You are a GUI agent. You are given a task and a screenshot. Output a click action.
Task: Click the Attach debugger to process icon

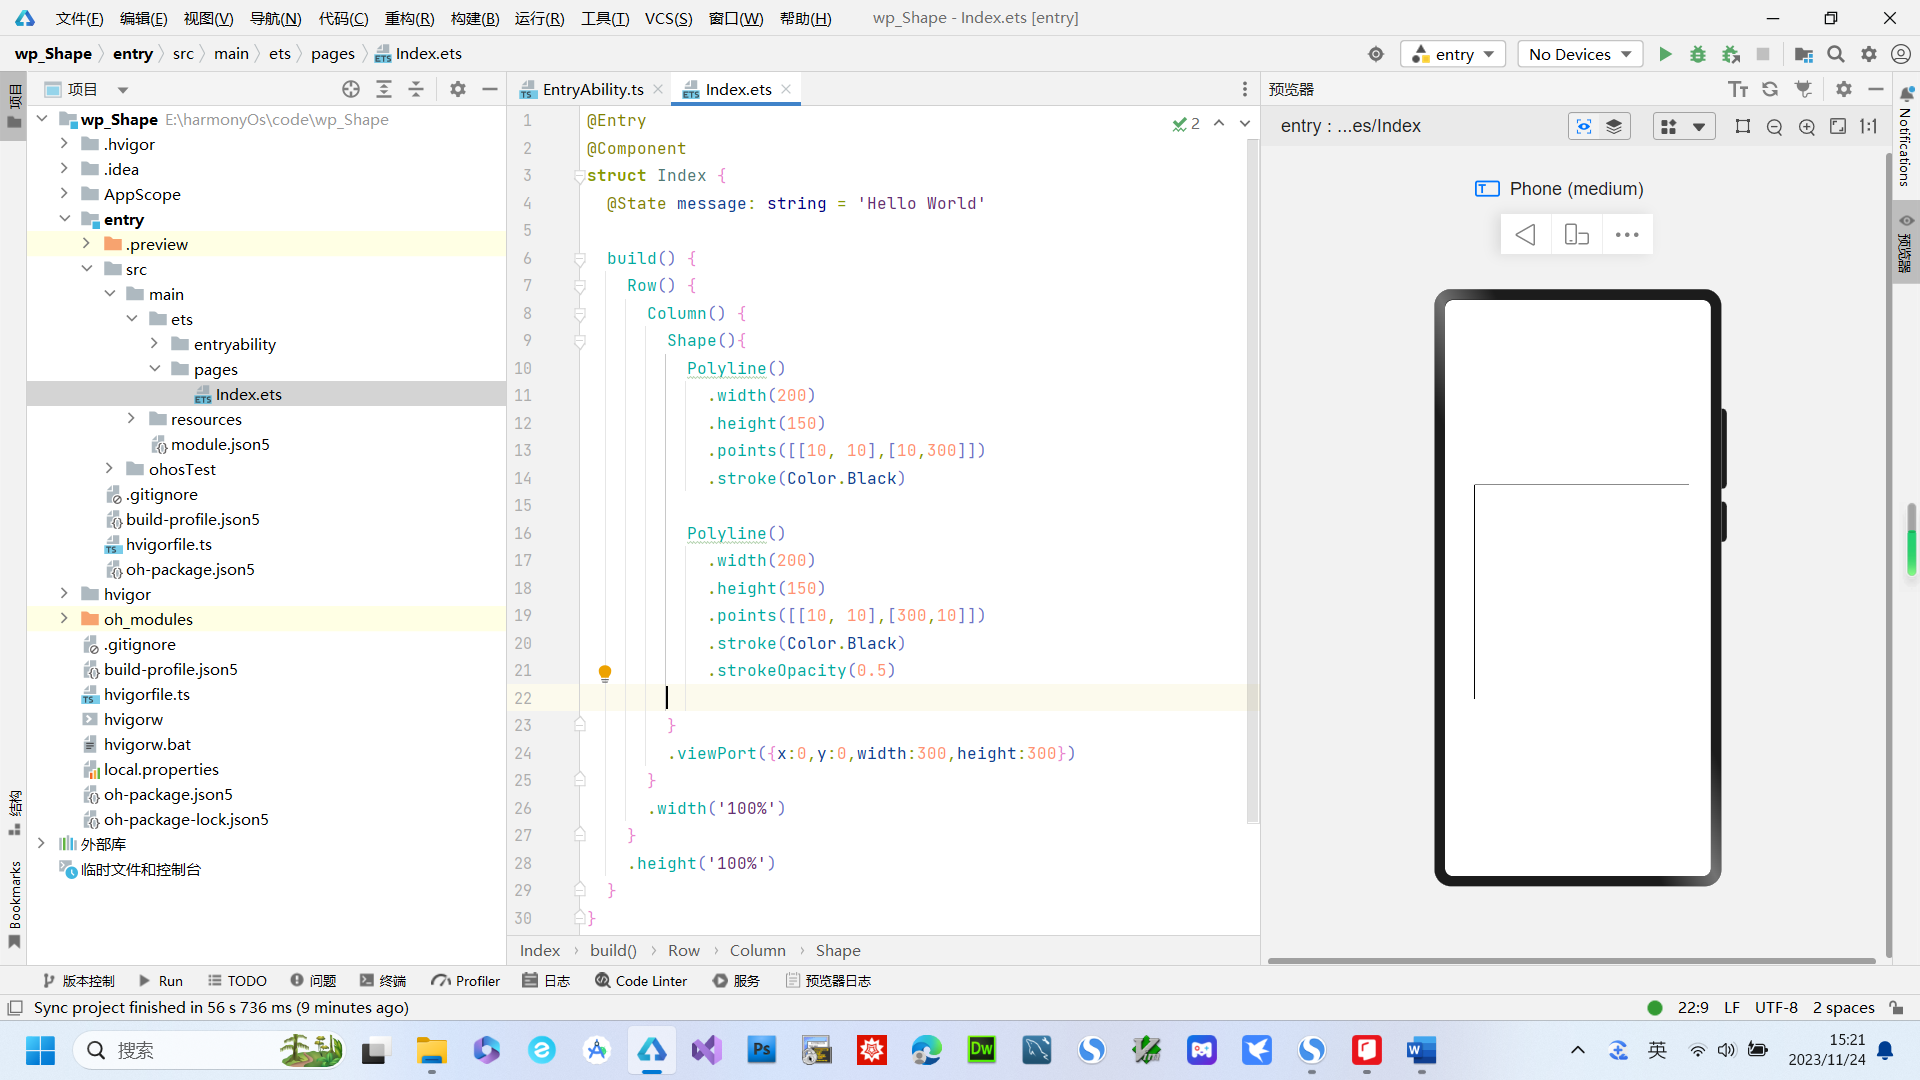[x=1731, y=54]
